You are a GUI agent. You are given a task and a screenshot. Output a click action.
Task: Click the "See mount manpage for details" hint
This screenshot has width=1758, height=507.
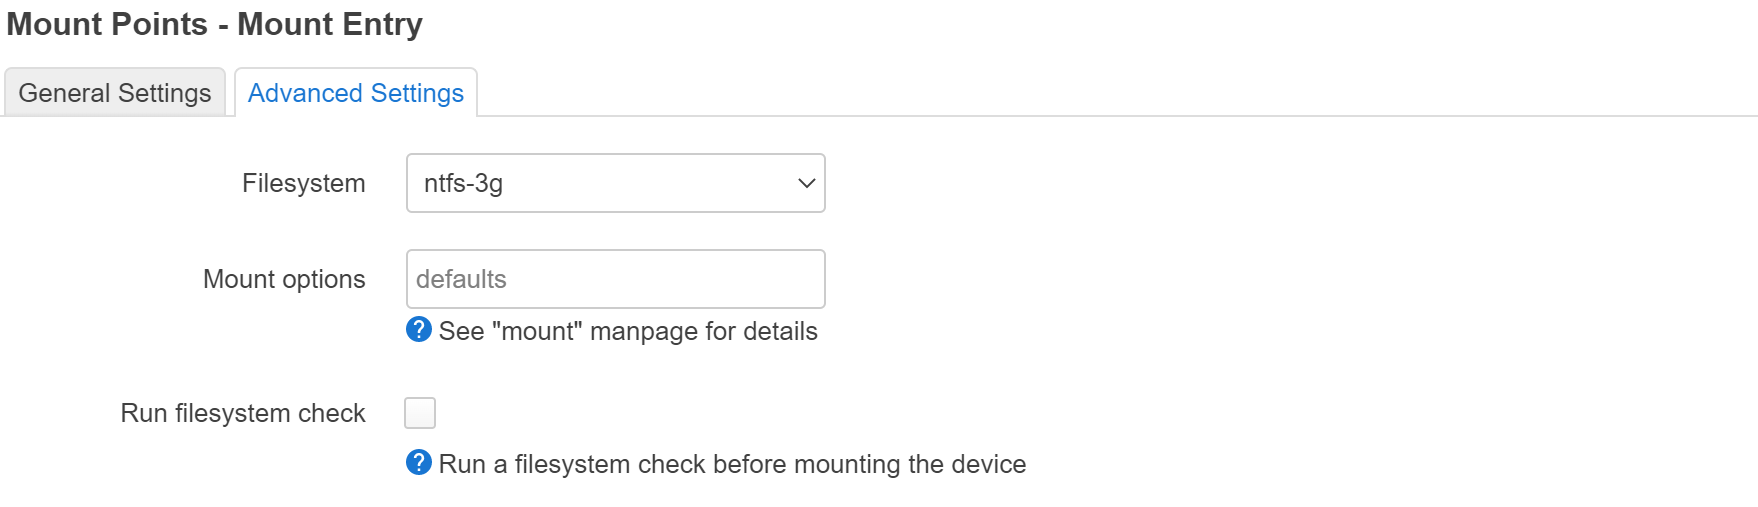tap(628, 331)
